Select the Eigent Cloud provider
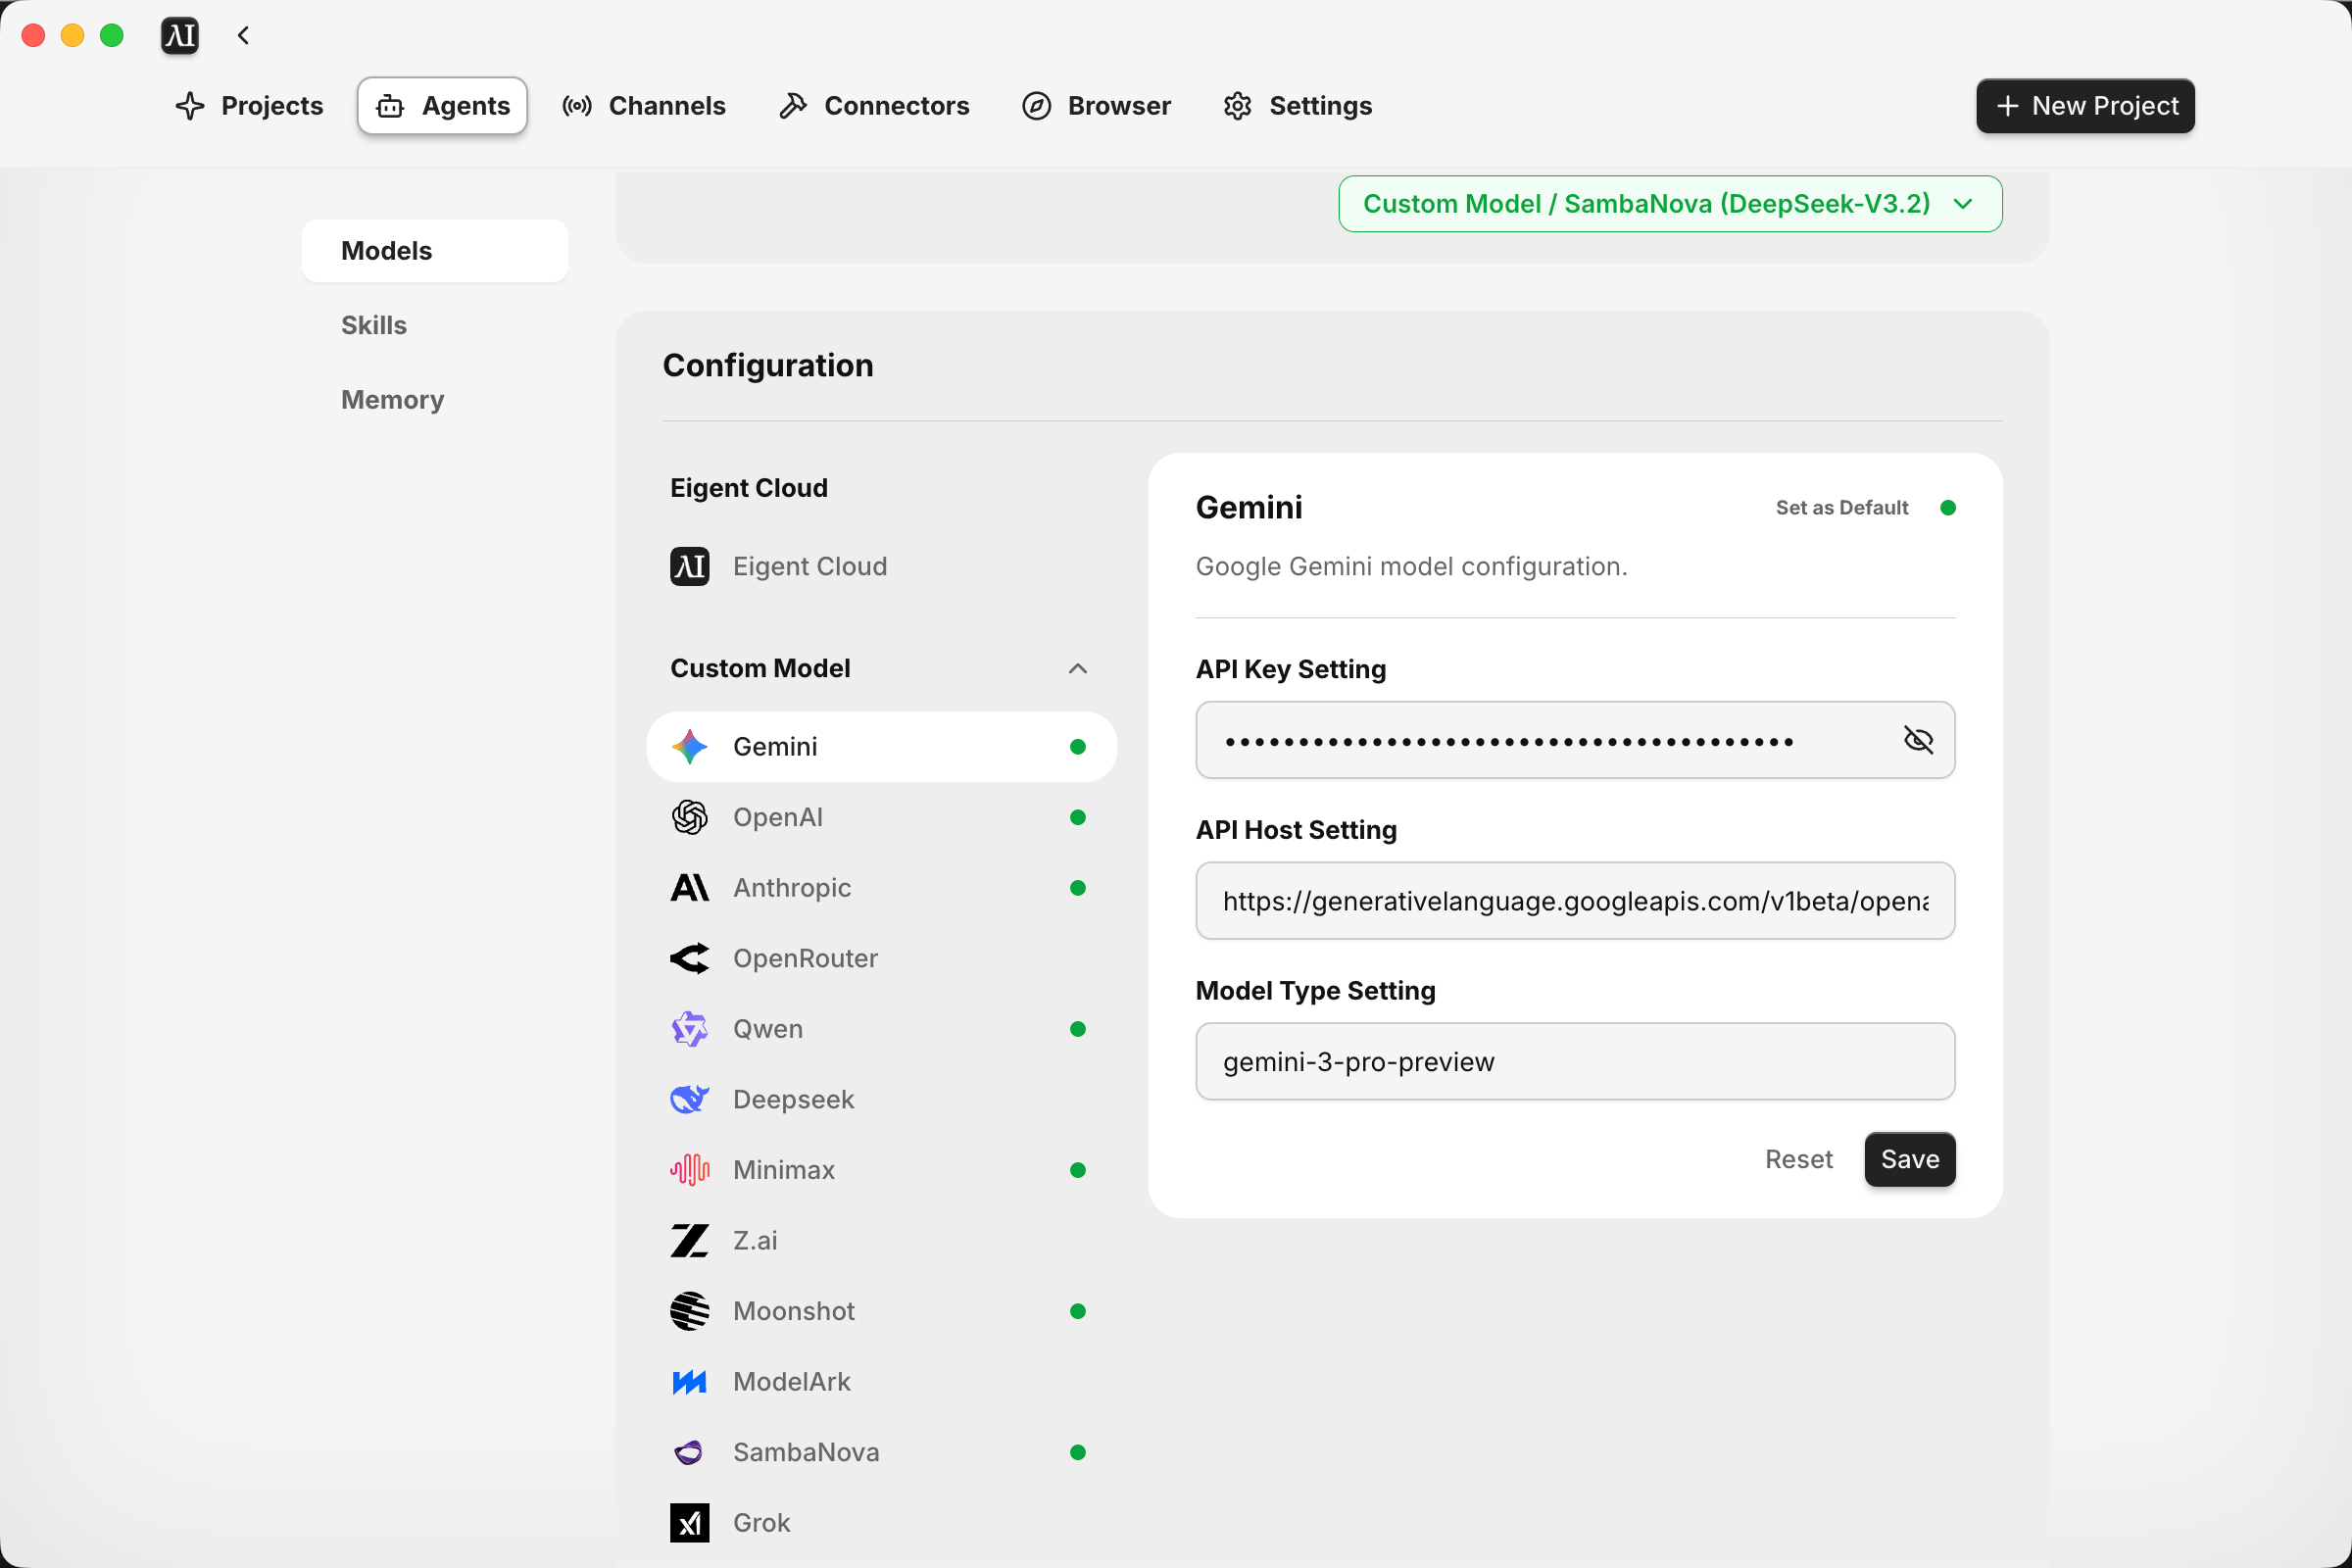The height and width of the screenshot is (1568, 2352). tap(882, 567)
